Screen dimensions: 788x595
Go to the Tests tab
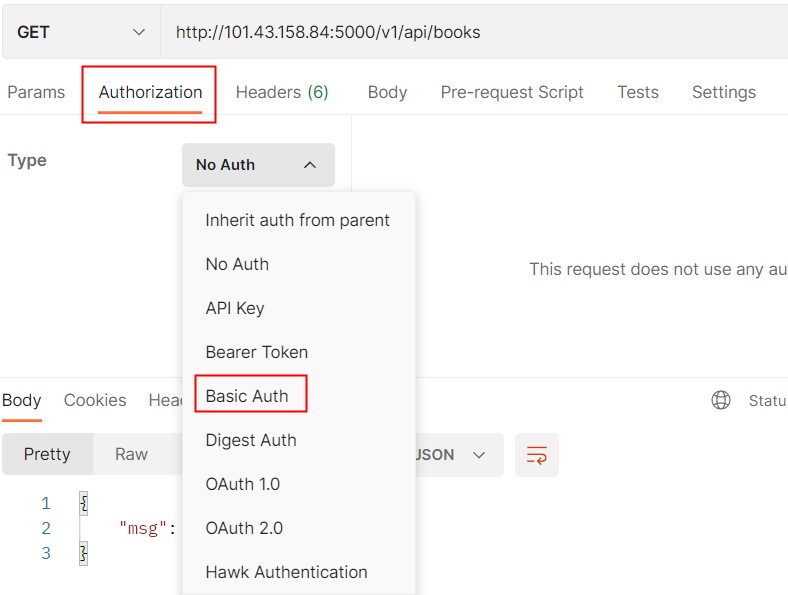[x=638, y=92]
